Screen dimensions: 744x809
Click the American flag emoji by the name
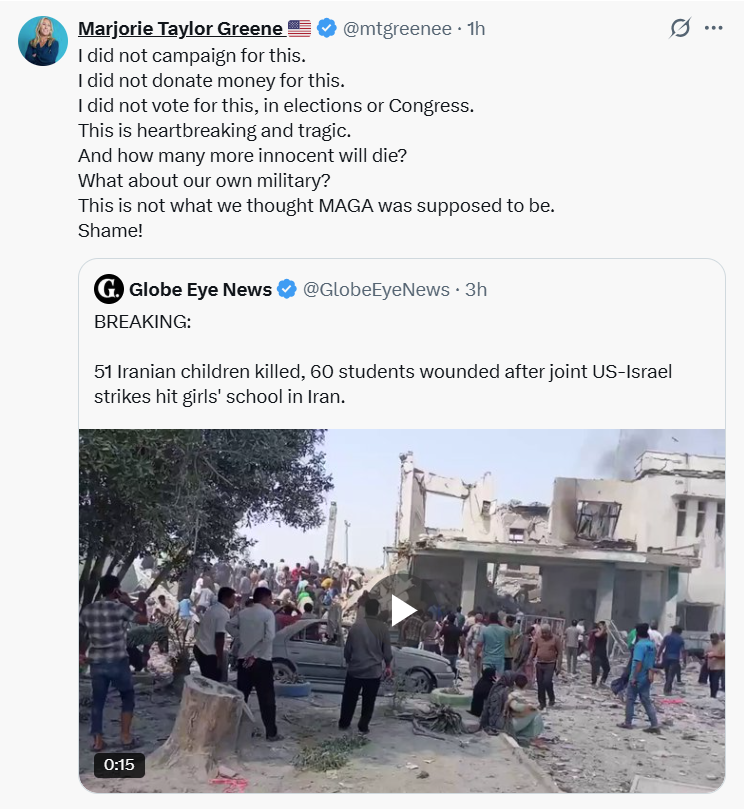point(299,28)
